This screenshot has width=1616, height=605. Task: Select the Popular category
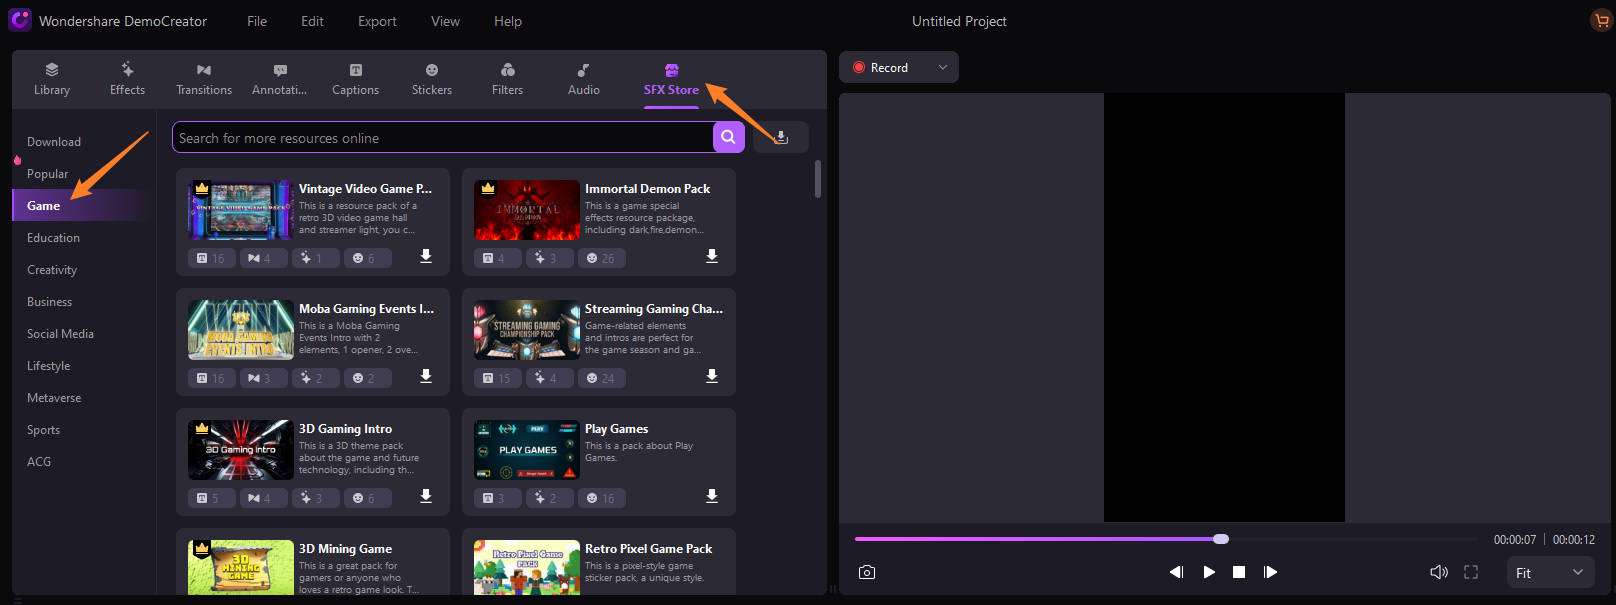pos(48,174)
